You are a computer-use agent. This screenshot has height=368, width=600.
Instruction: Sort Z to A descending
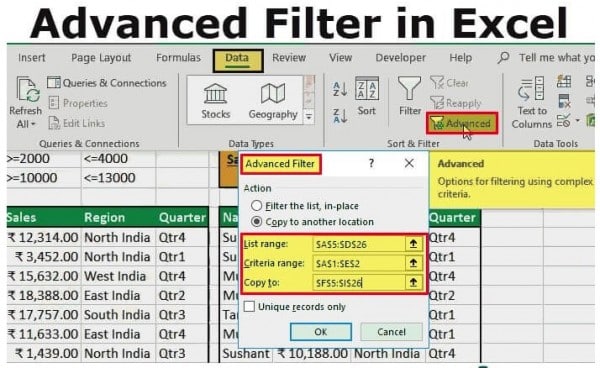340,116
